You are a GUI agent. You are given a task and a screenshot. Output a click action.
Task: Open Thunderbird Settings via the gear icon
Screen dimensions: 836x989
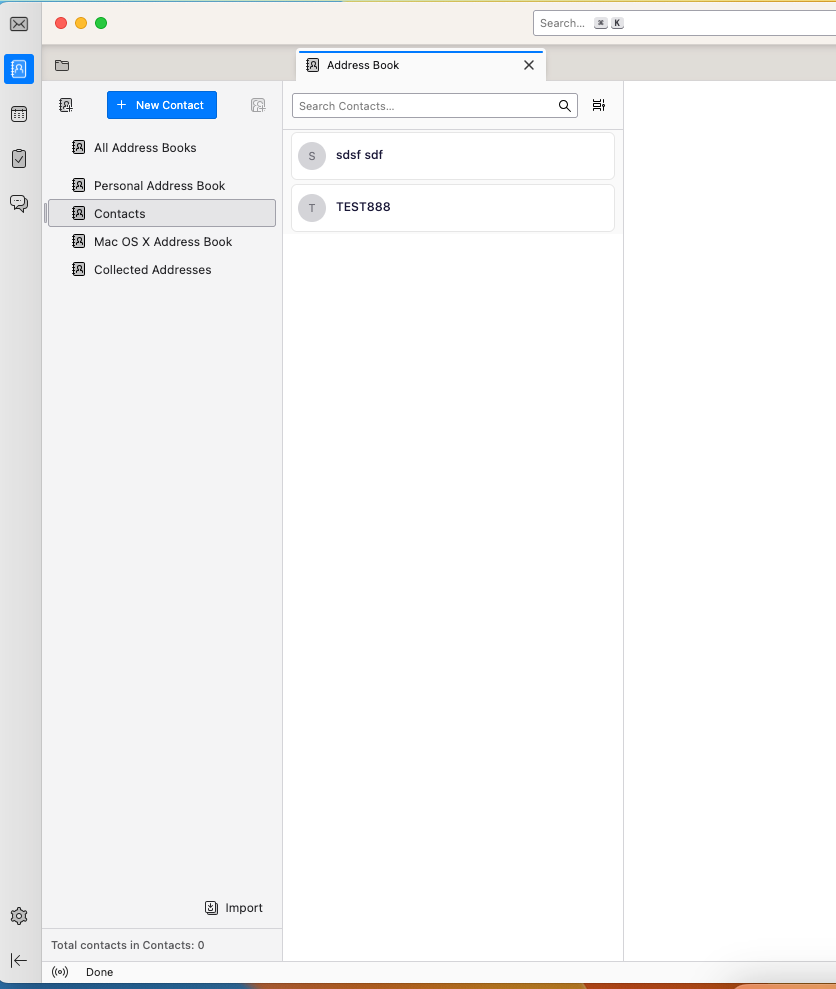19,916
